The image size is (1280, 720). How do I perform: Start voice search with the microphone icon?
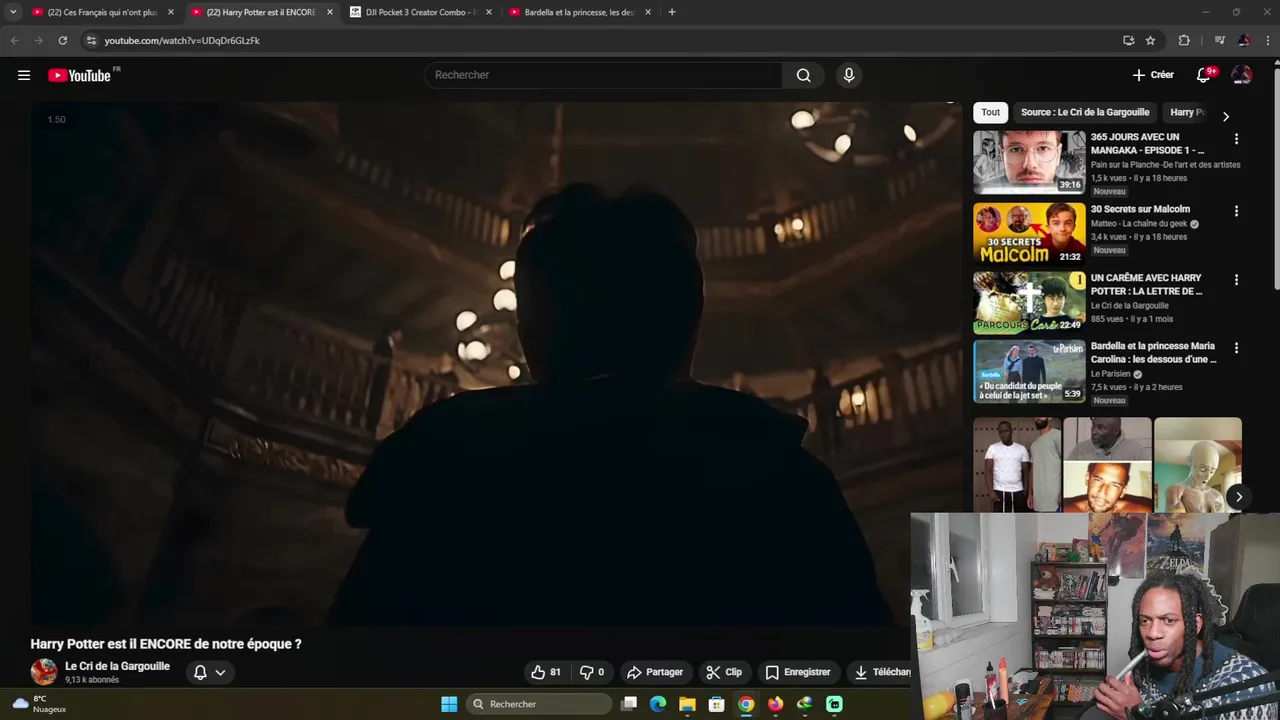click(x=849, y=75)
